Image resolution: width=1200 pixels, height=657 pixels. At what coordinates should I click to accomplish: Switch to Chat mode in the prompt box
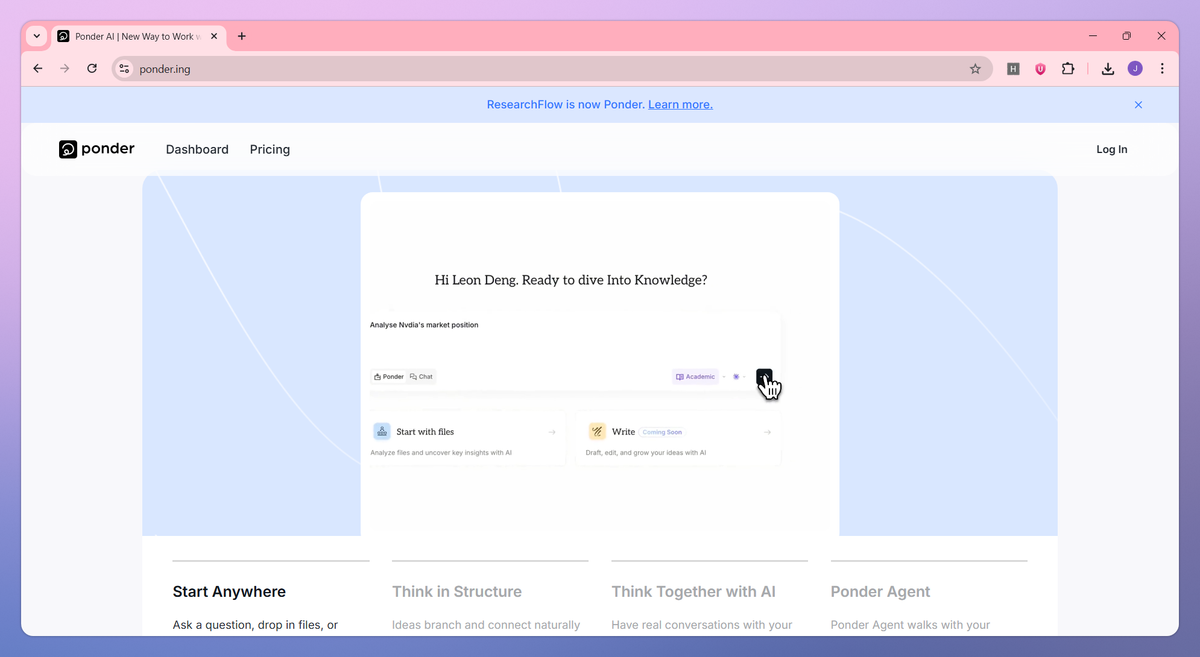tap(421, 376)
